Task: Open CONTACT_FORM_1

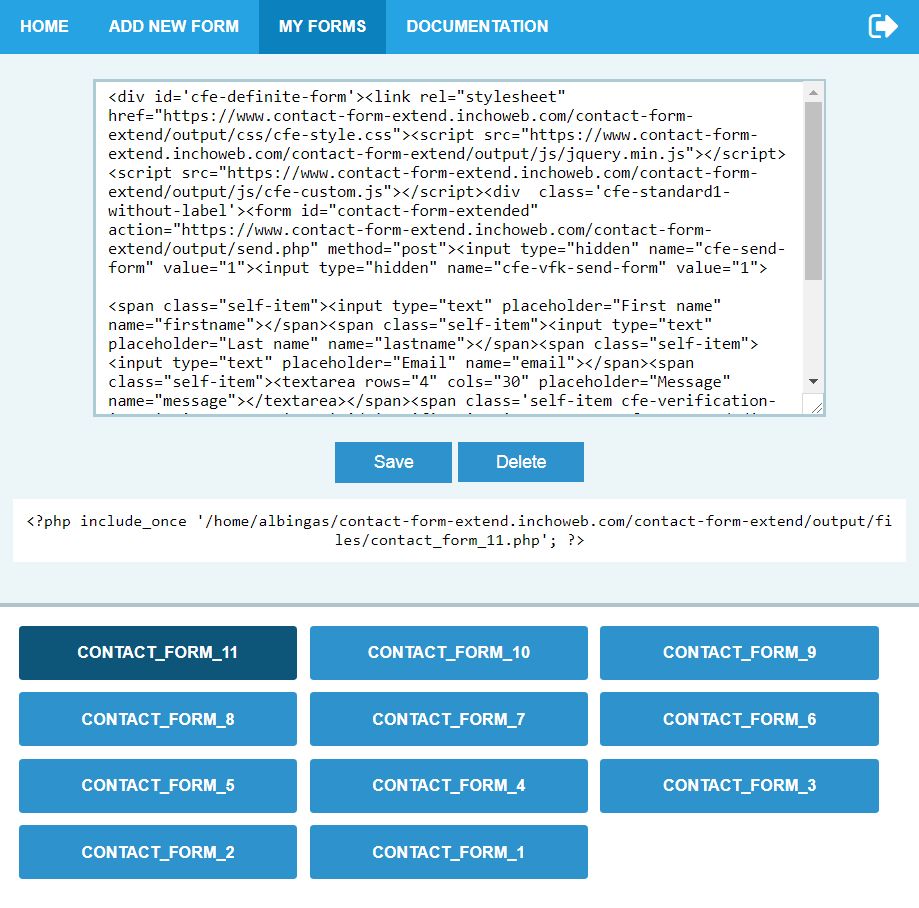Action: [x=448, y=852]
